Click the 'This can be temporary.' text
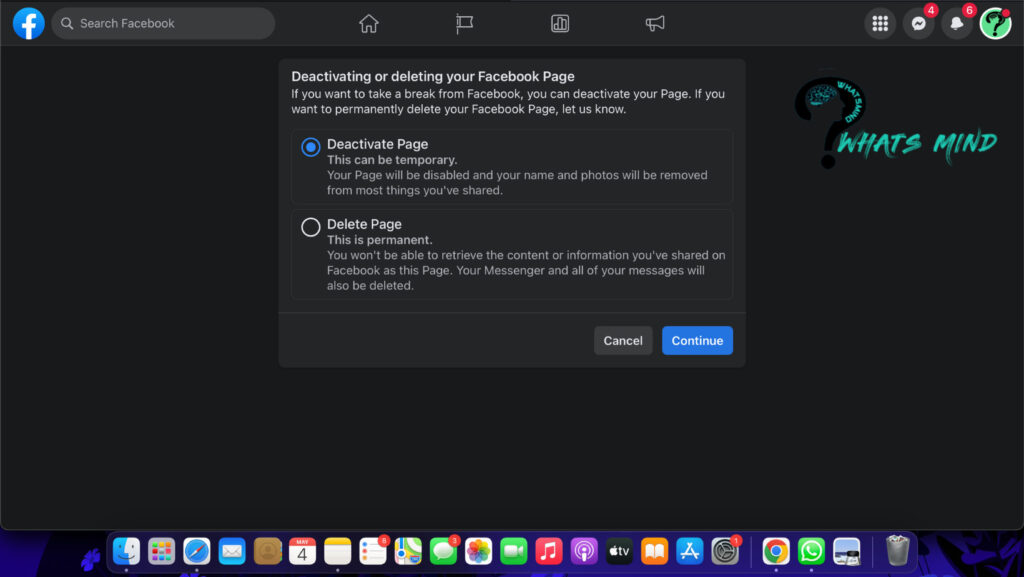The image size is (1024, 577). [392, 160]
